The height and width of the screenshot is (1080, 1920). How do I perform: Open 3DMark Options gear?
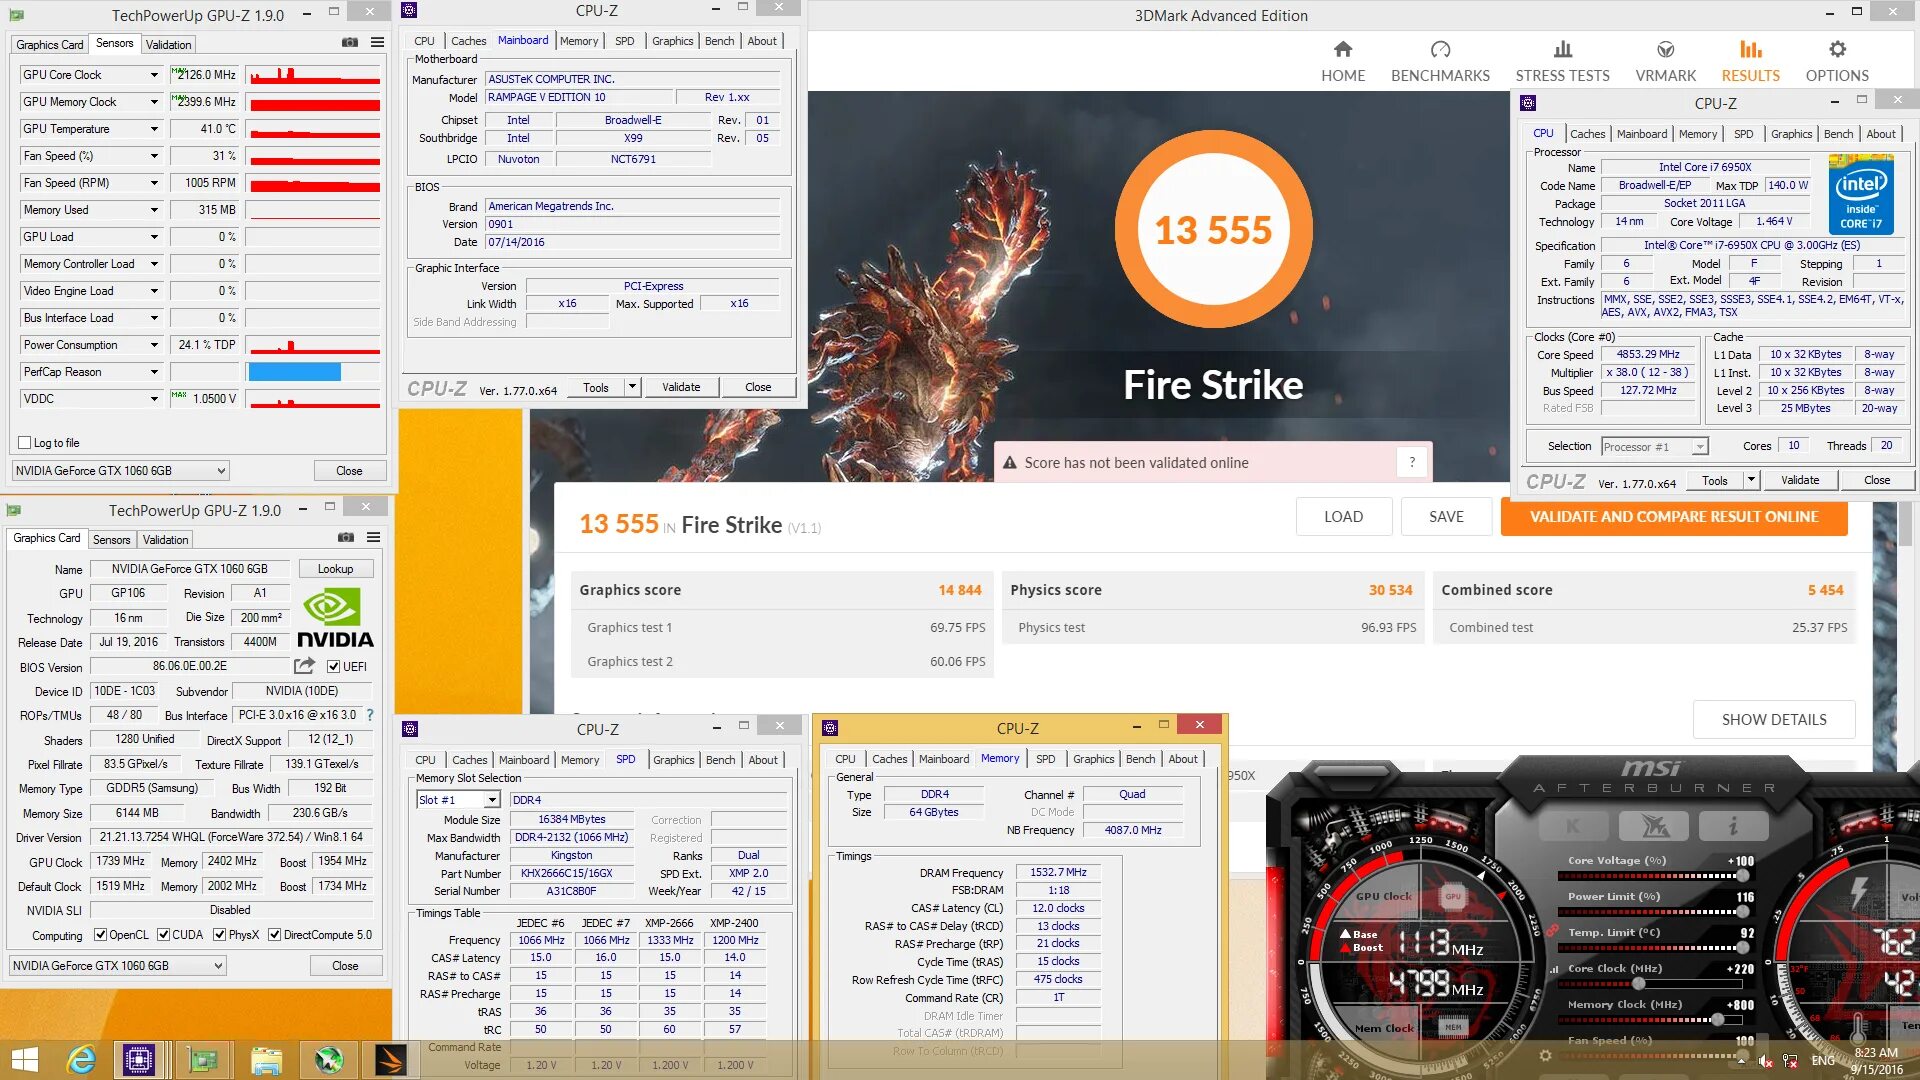pyautogui.click(x=1836, y=62)
